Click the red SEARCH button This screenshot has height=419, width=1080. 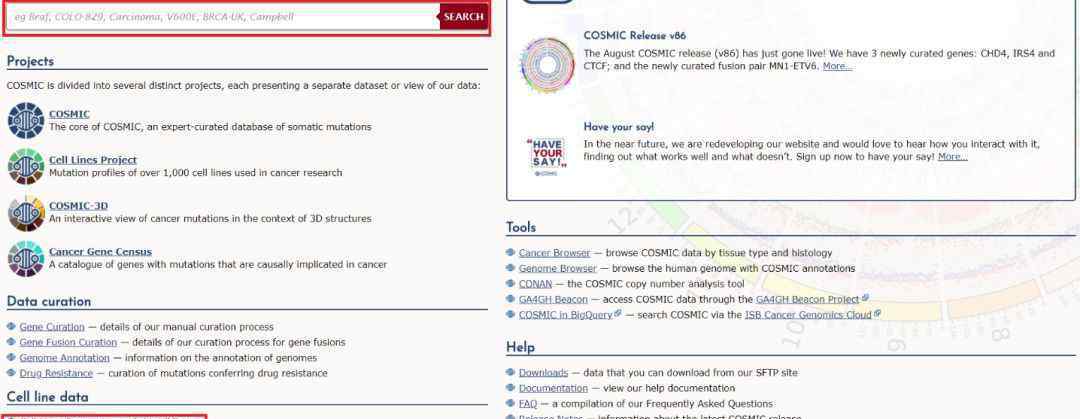[x=464, y=17]
